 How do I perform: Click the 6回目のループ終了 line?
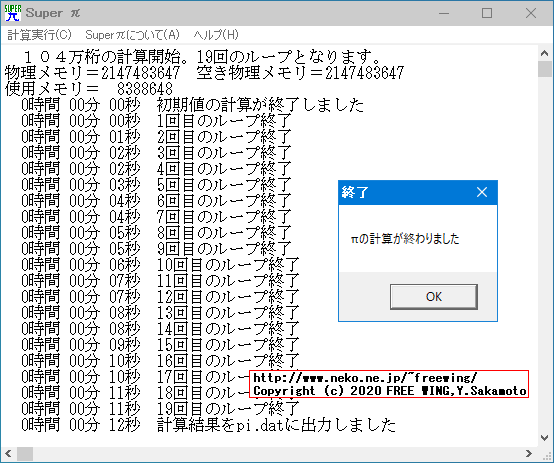(156, 201)
